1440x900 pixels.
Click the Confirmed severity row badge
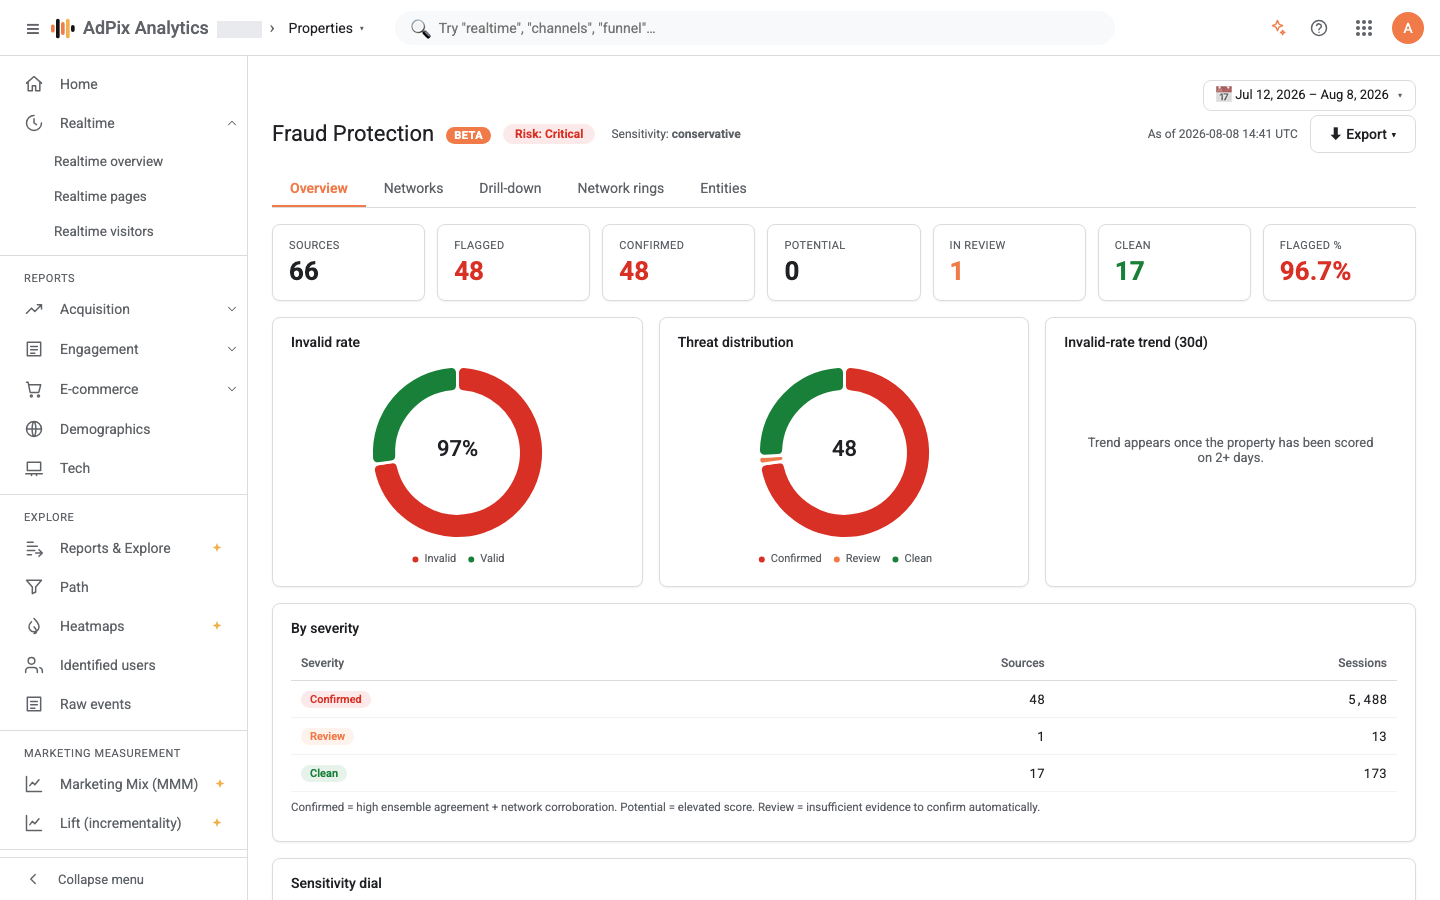tap(336, 699)
